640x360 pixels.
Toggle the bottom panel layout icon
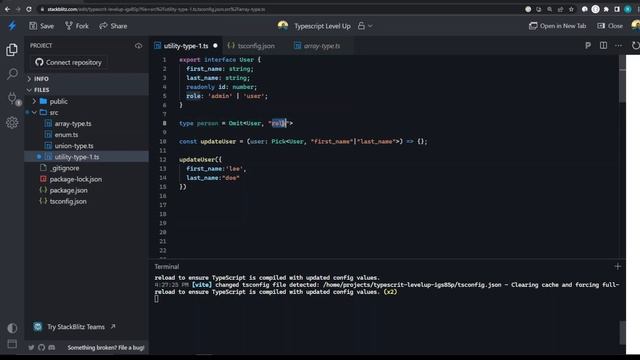point(12,344)
